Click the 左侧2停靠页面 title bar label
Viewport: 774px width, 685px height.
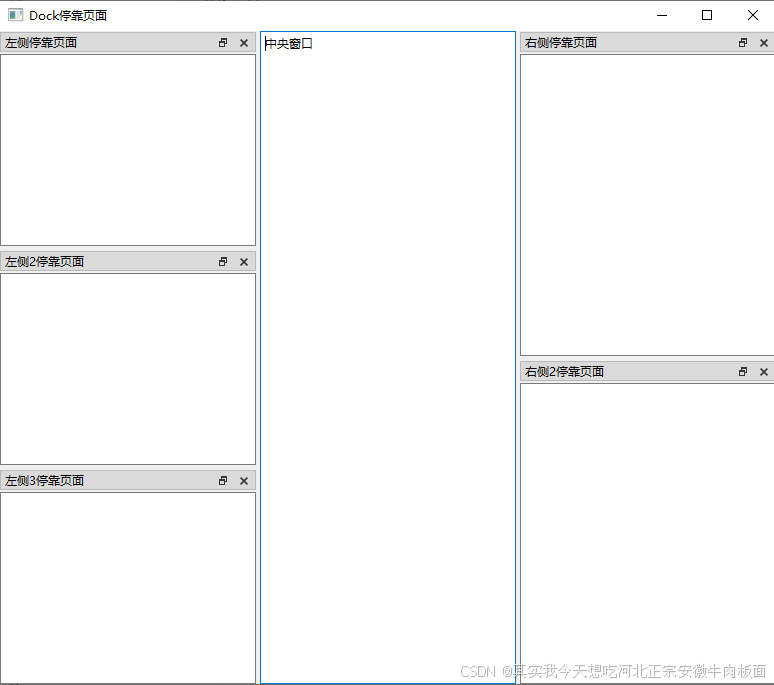point(44,262)
